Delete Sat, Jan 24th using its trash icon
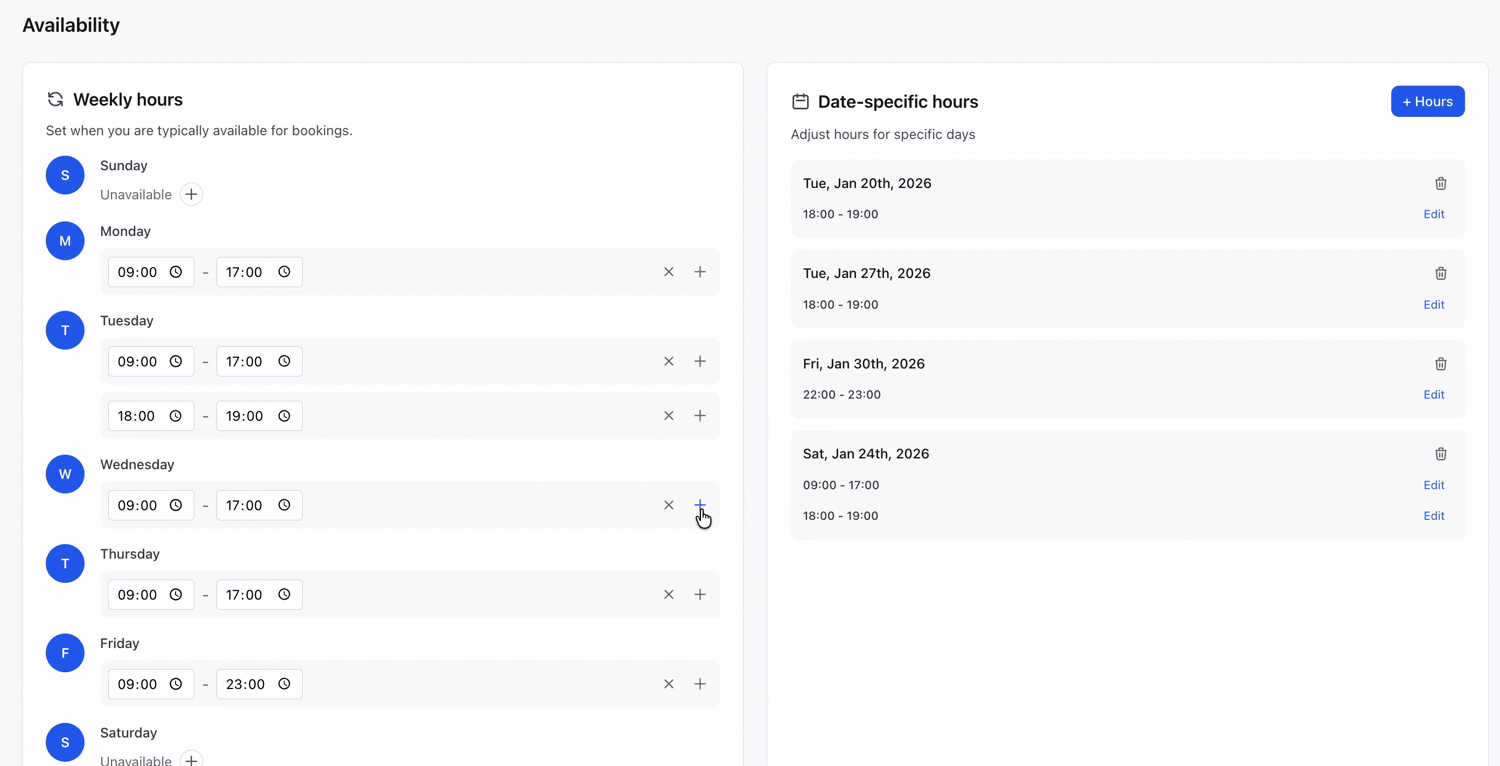The height and width of the screenshot is (766, 1500). coord(1440,453)
